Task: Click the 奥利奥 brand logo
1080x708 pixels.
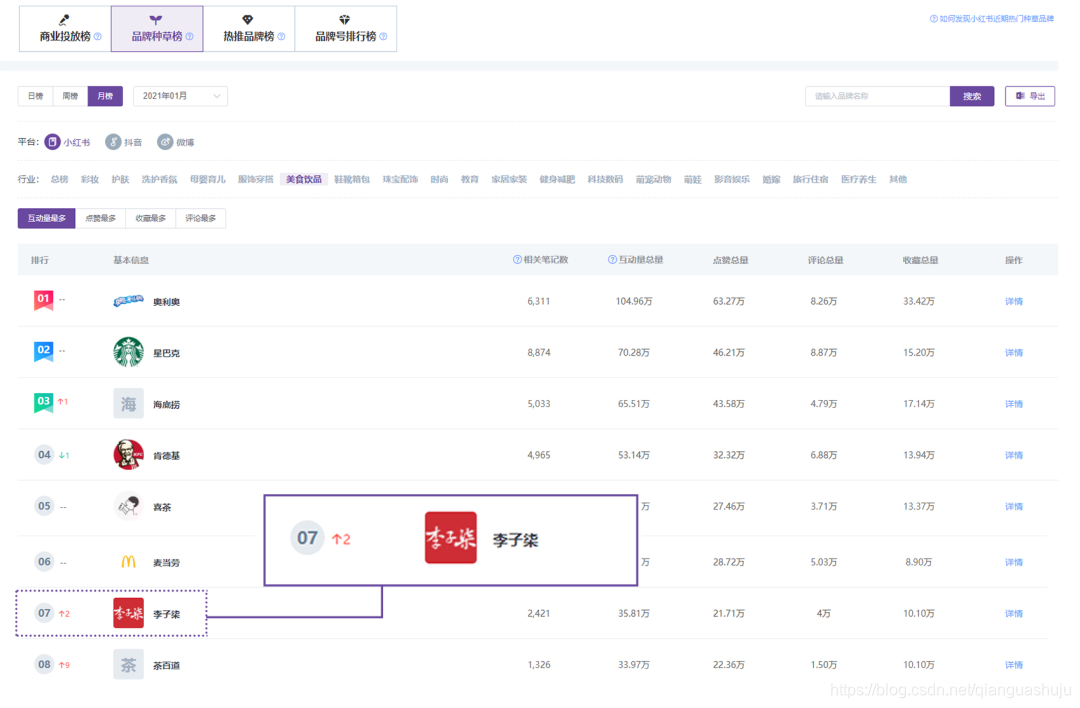Action: click(128, 301)
